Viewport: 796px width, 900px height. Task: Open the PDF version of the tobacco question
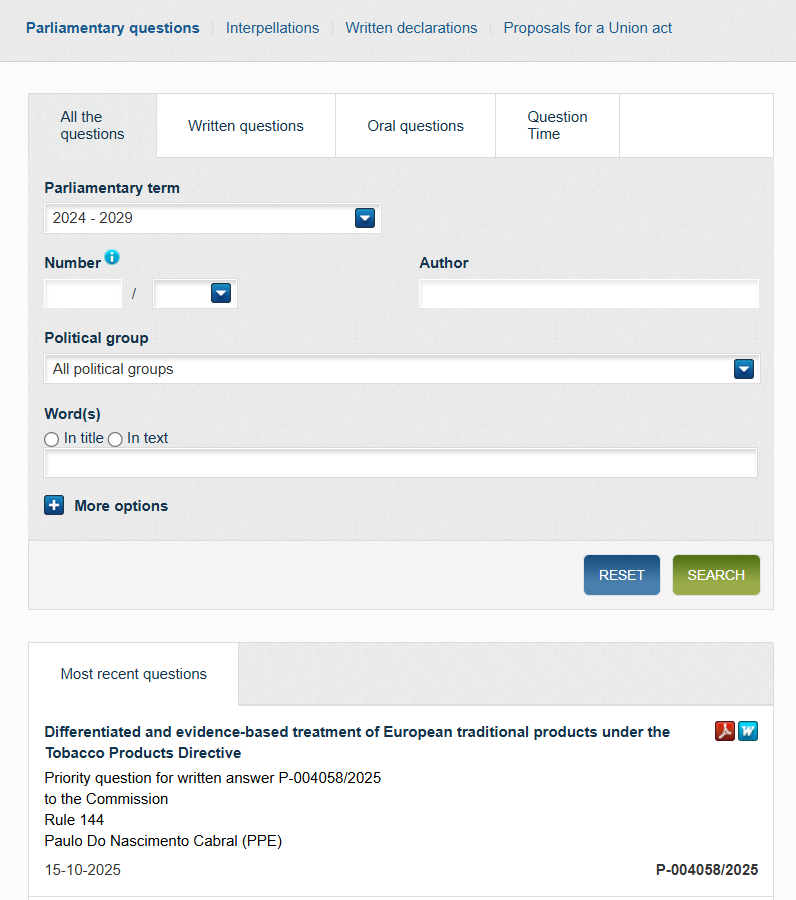point(725,731)
